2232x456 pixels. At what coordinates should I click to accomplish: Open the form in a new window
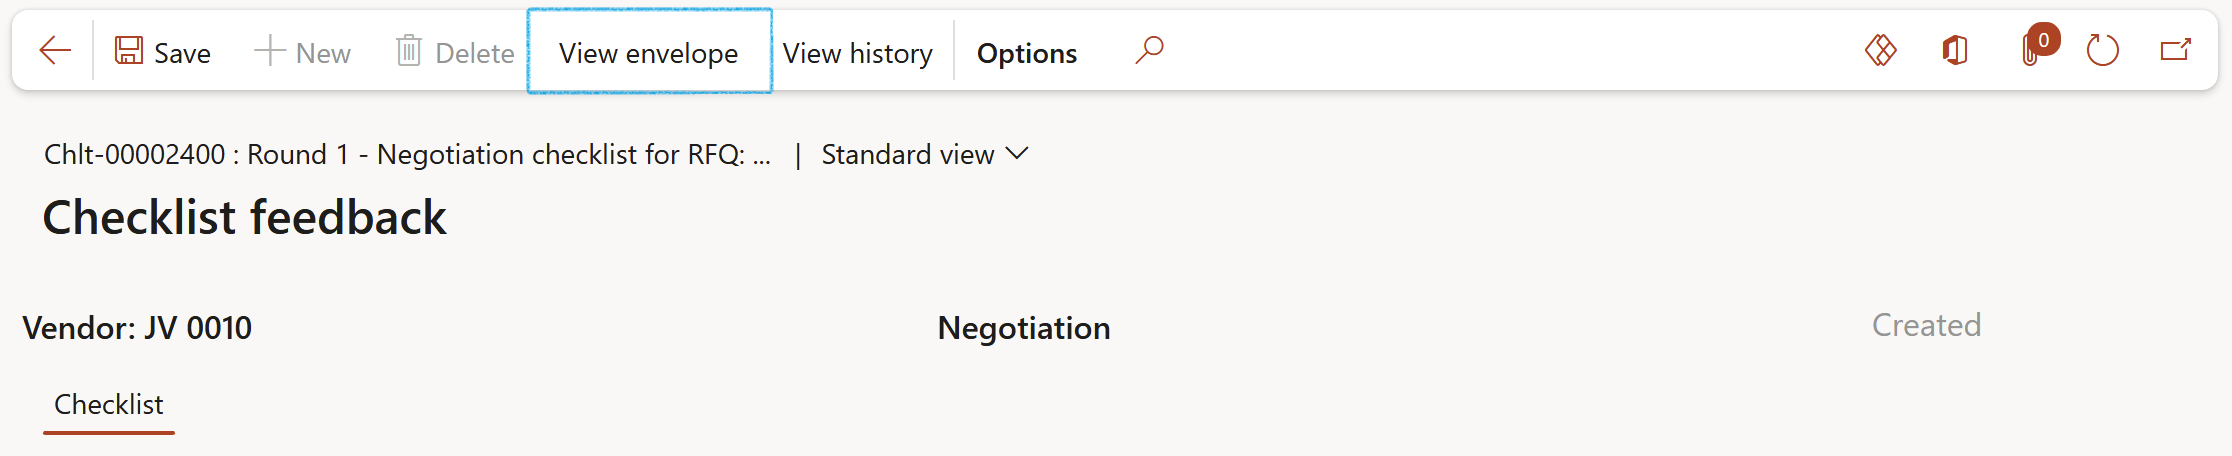point(2175,50)
